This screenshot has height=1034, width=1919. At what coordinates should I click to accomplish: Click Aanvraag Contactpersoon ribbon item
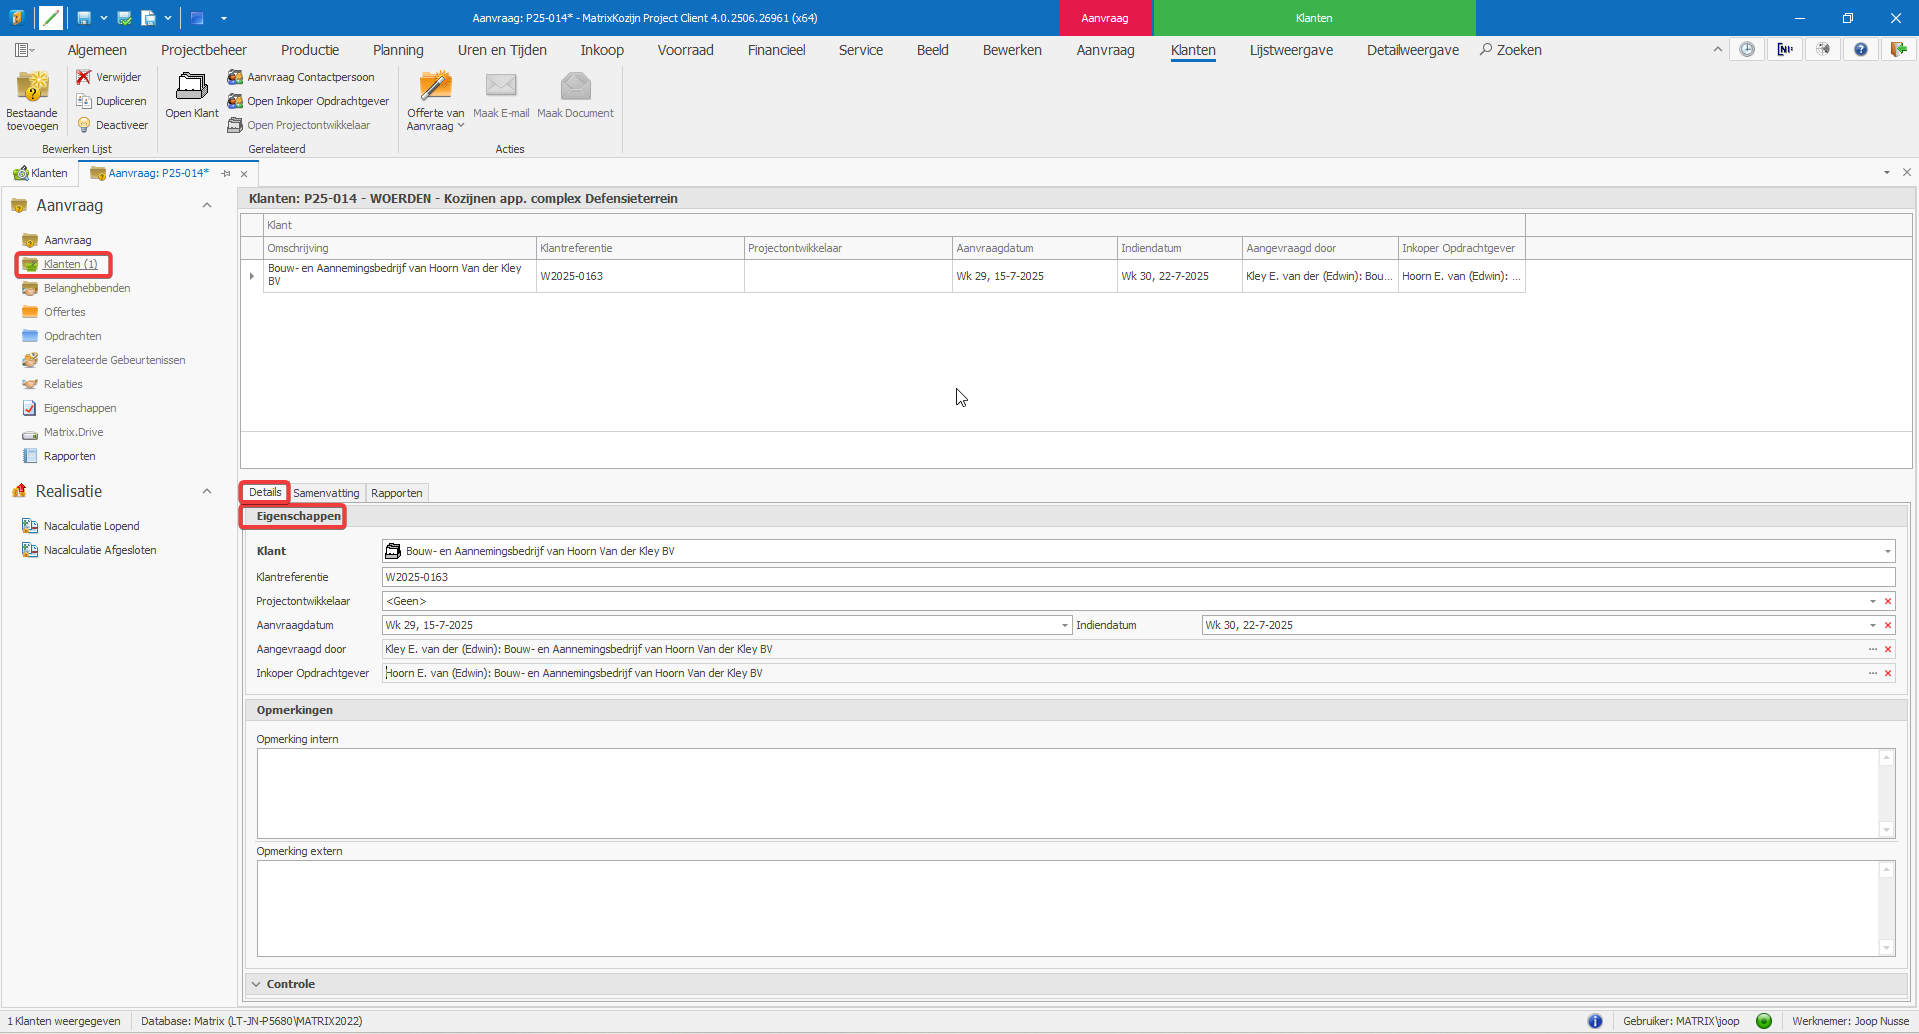click(301, 77)
